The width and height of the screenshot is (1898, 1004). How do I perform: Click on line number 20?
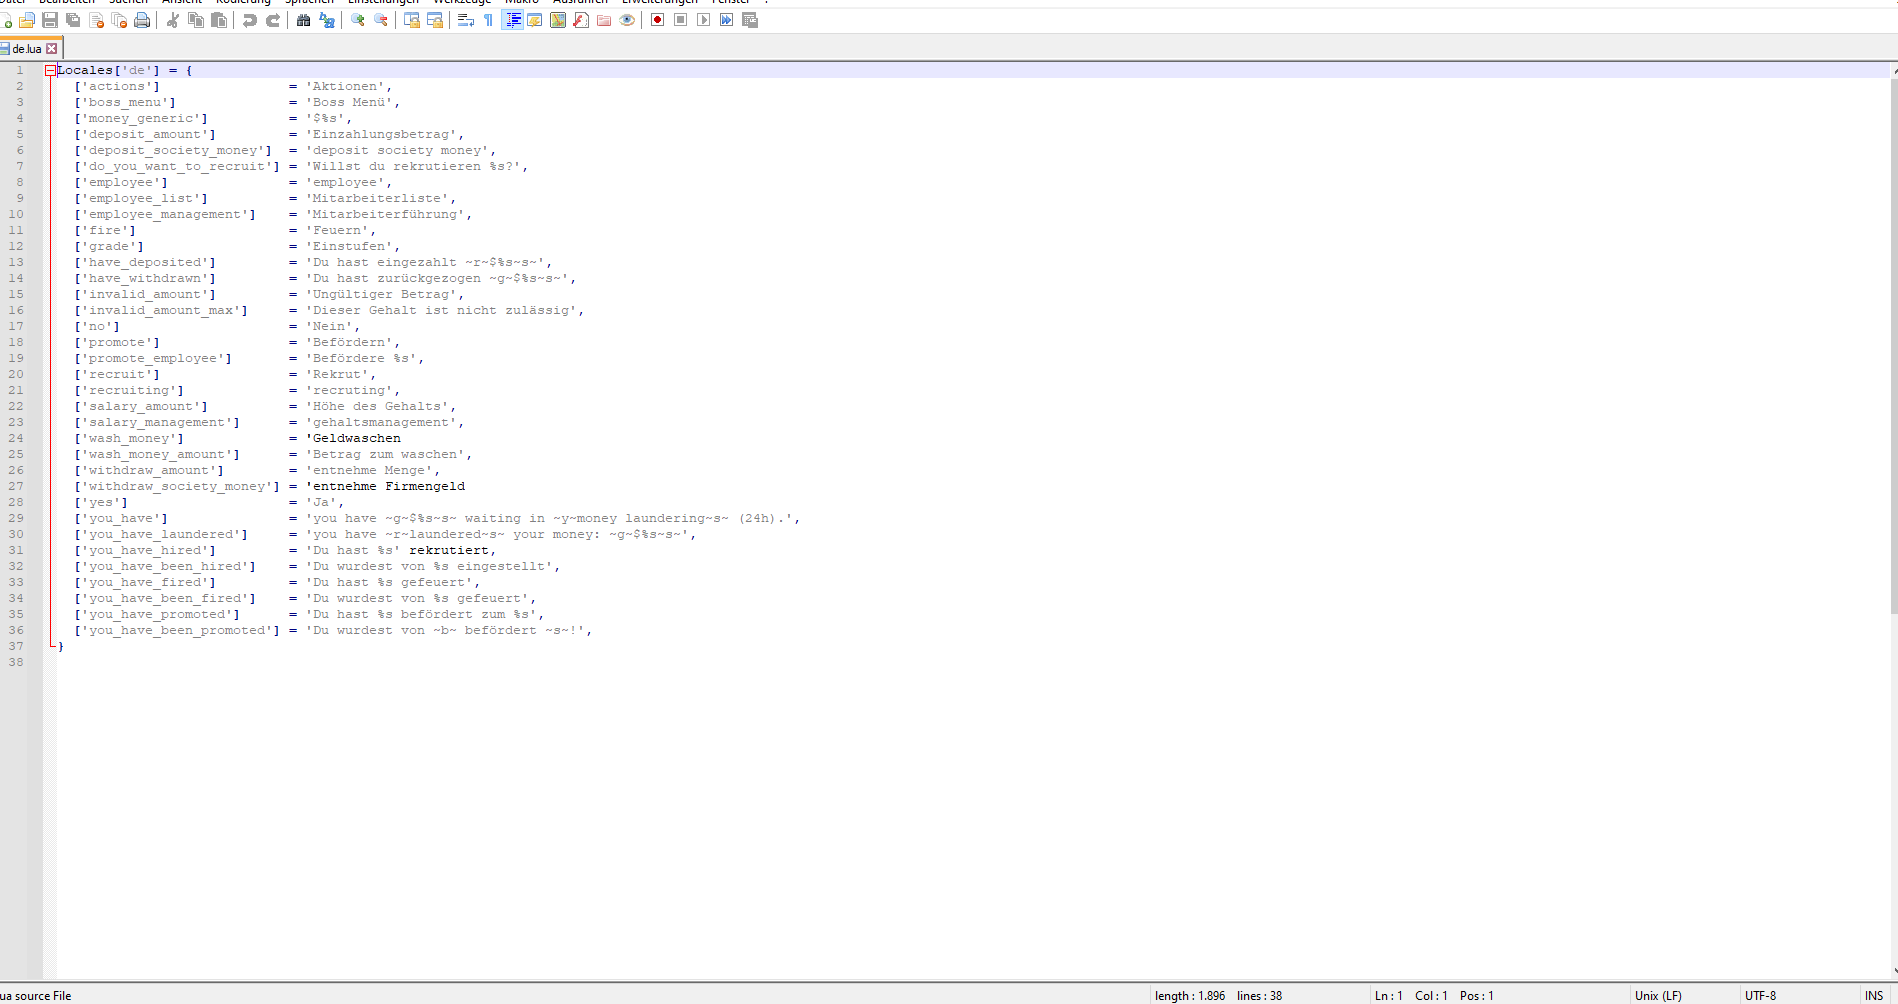[x=16, y=374]
